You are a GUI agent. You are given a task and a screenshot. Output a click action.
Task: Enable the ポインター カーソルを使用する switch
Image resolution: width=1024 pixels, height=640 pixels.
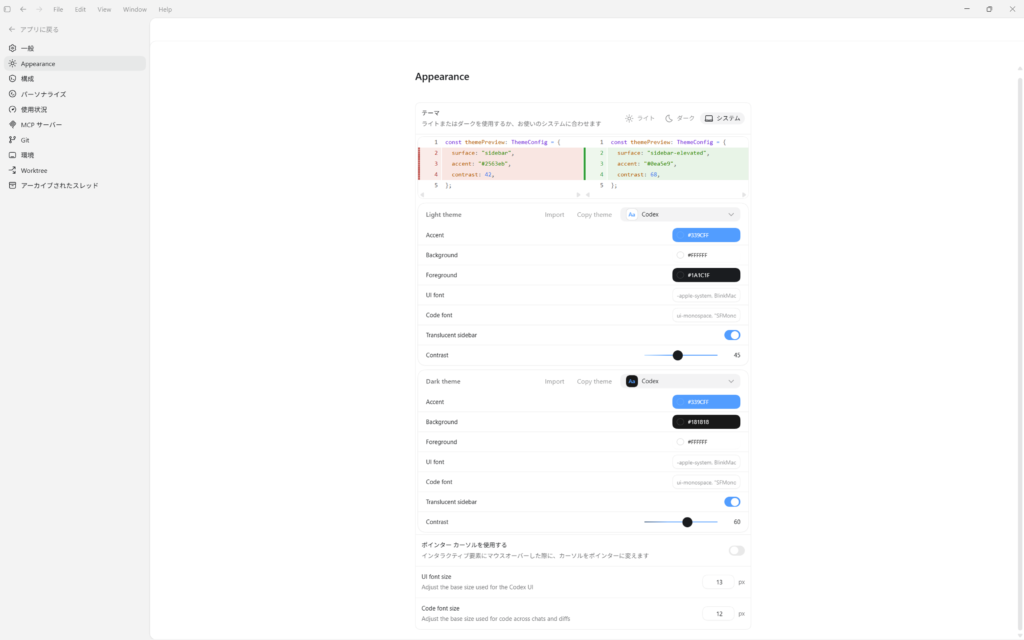pos(736,550)
